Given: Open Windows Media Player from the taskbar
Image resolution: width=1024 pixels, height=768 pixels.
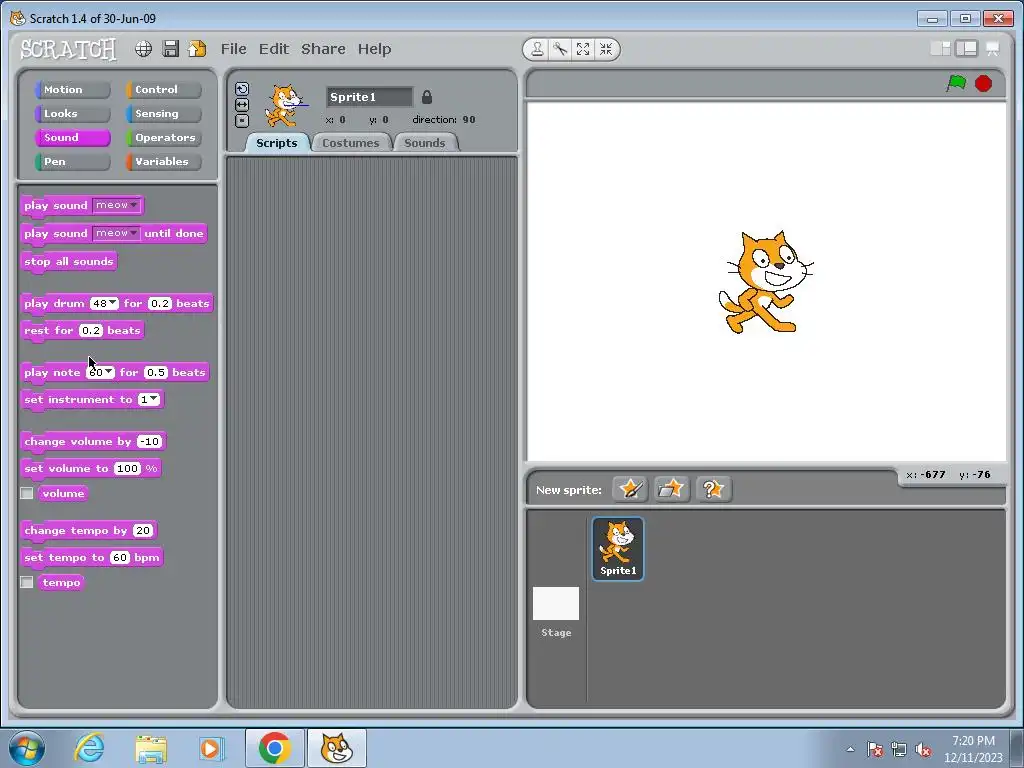Looking at the screenshot, I should coord(211,748).
